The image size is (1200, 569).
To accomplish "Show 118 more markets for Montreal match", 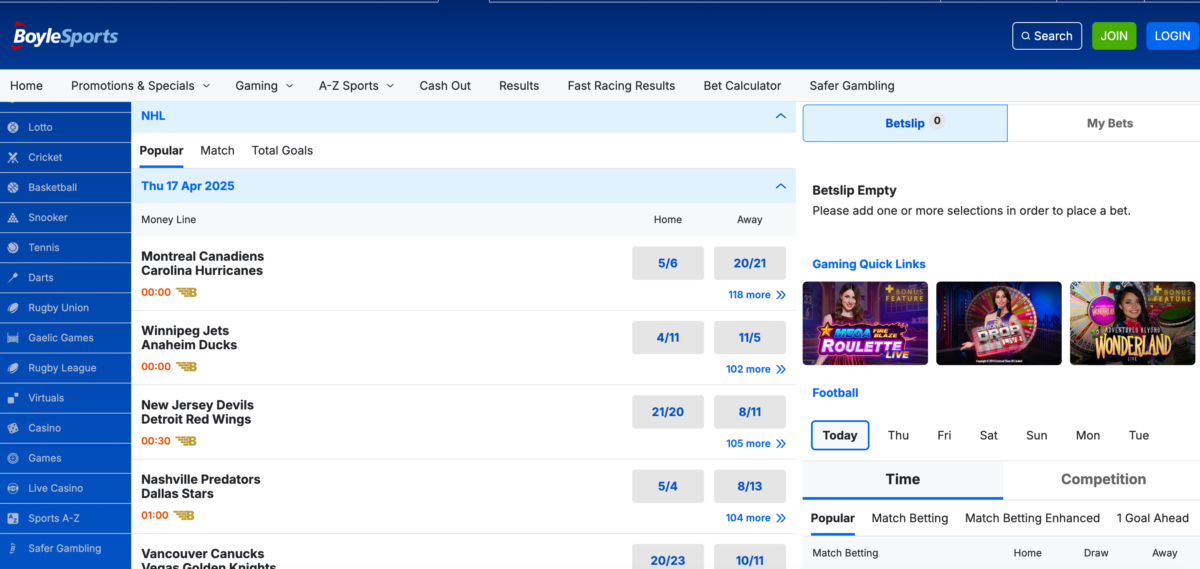I will click(757, 295).
